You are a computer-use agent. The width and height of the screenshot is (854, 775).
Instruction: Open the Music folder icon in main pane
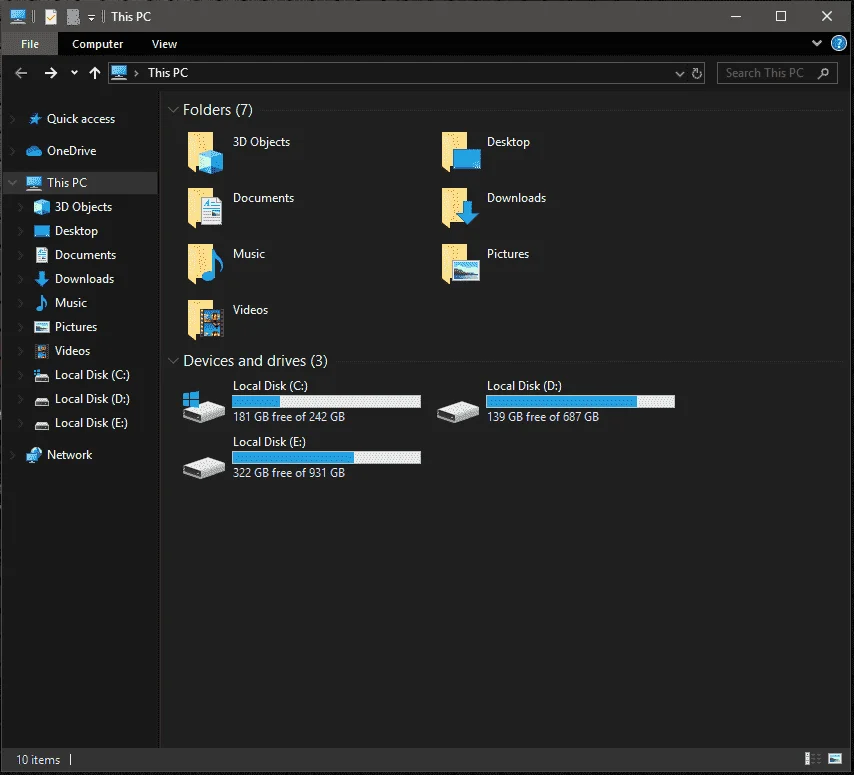[x=205, y=264]
